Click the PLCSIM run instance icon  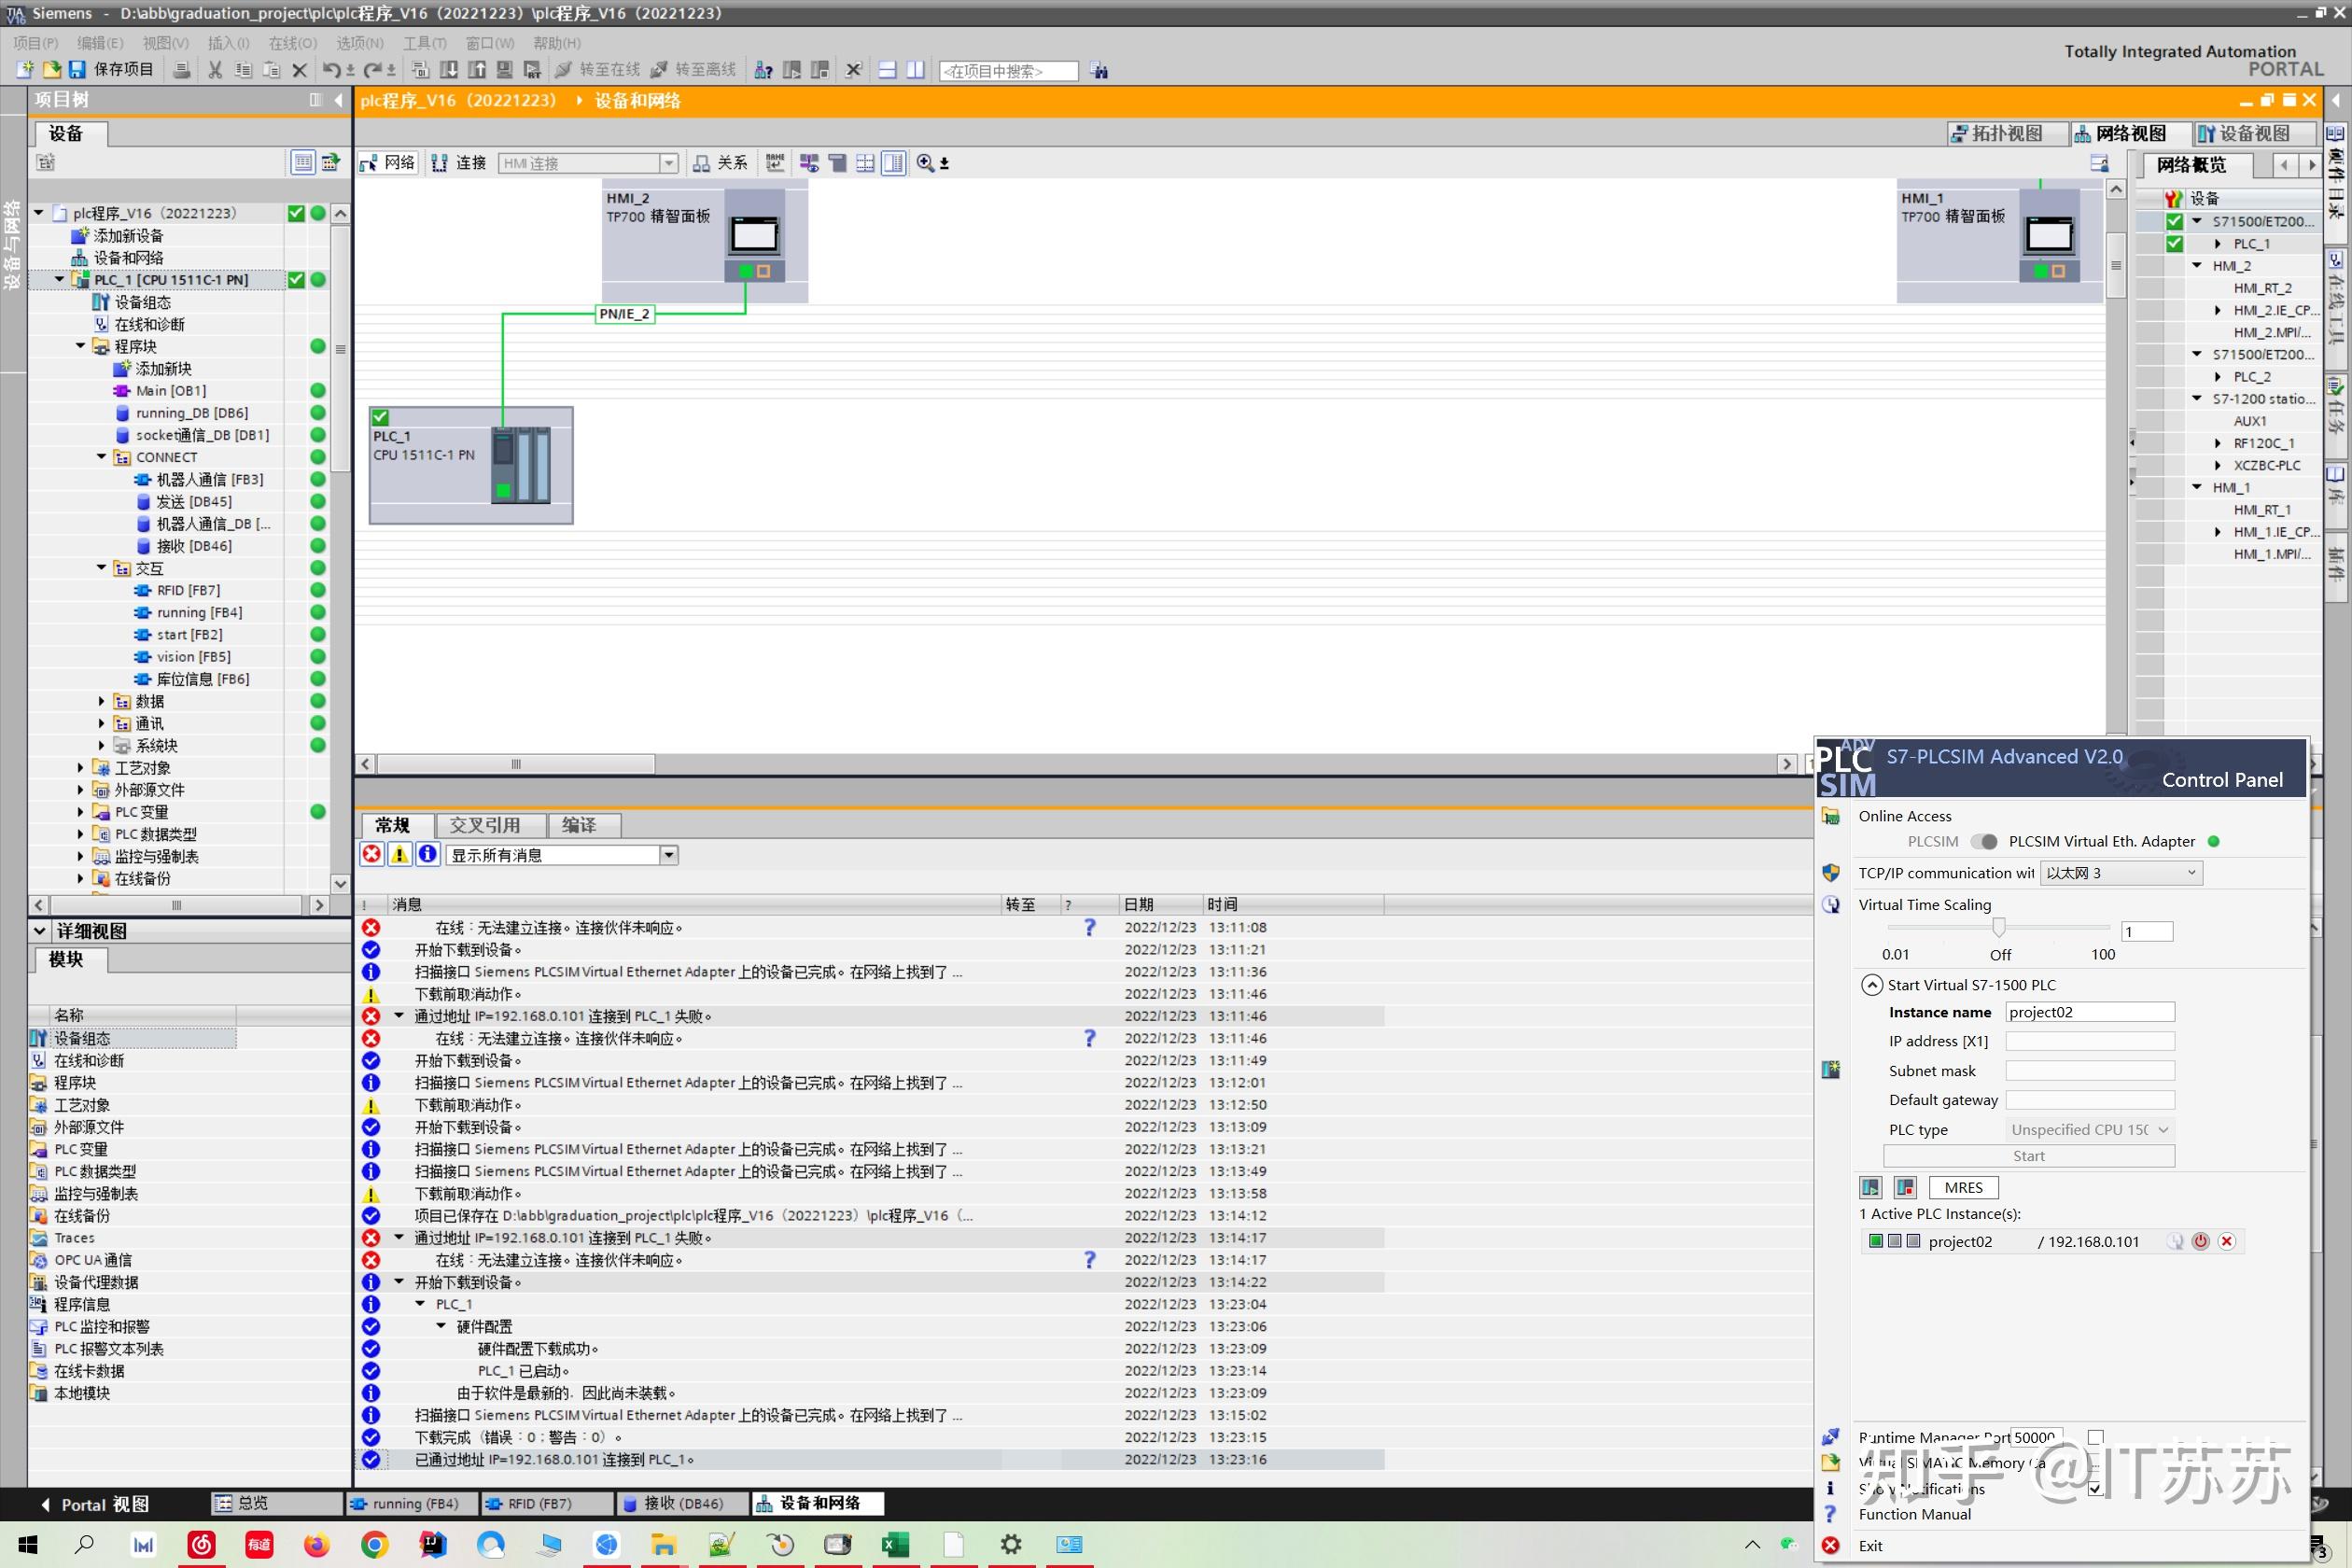tap(1870, 1187)
